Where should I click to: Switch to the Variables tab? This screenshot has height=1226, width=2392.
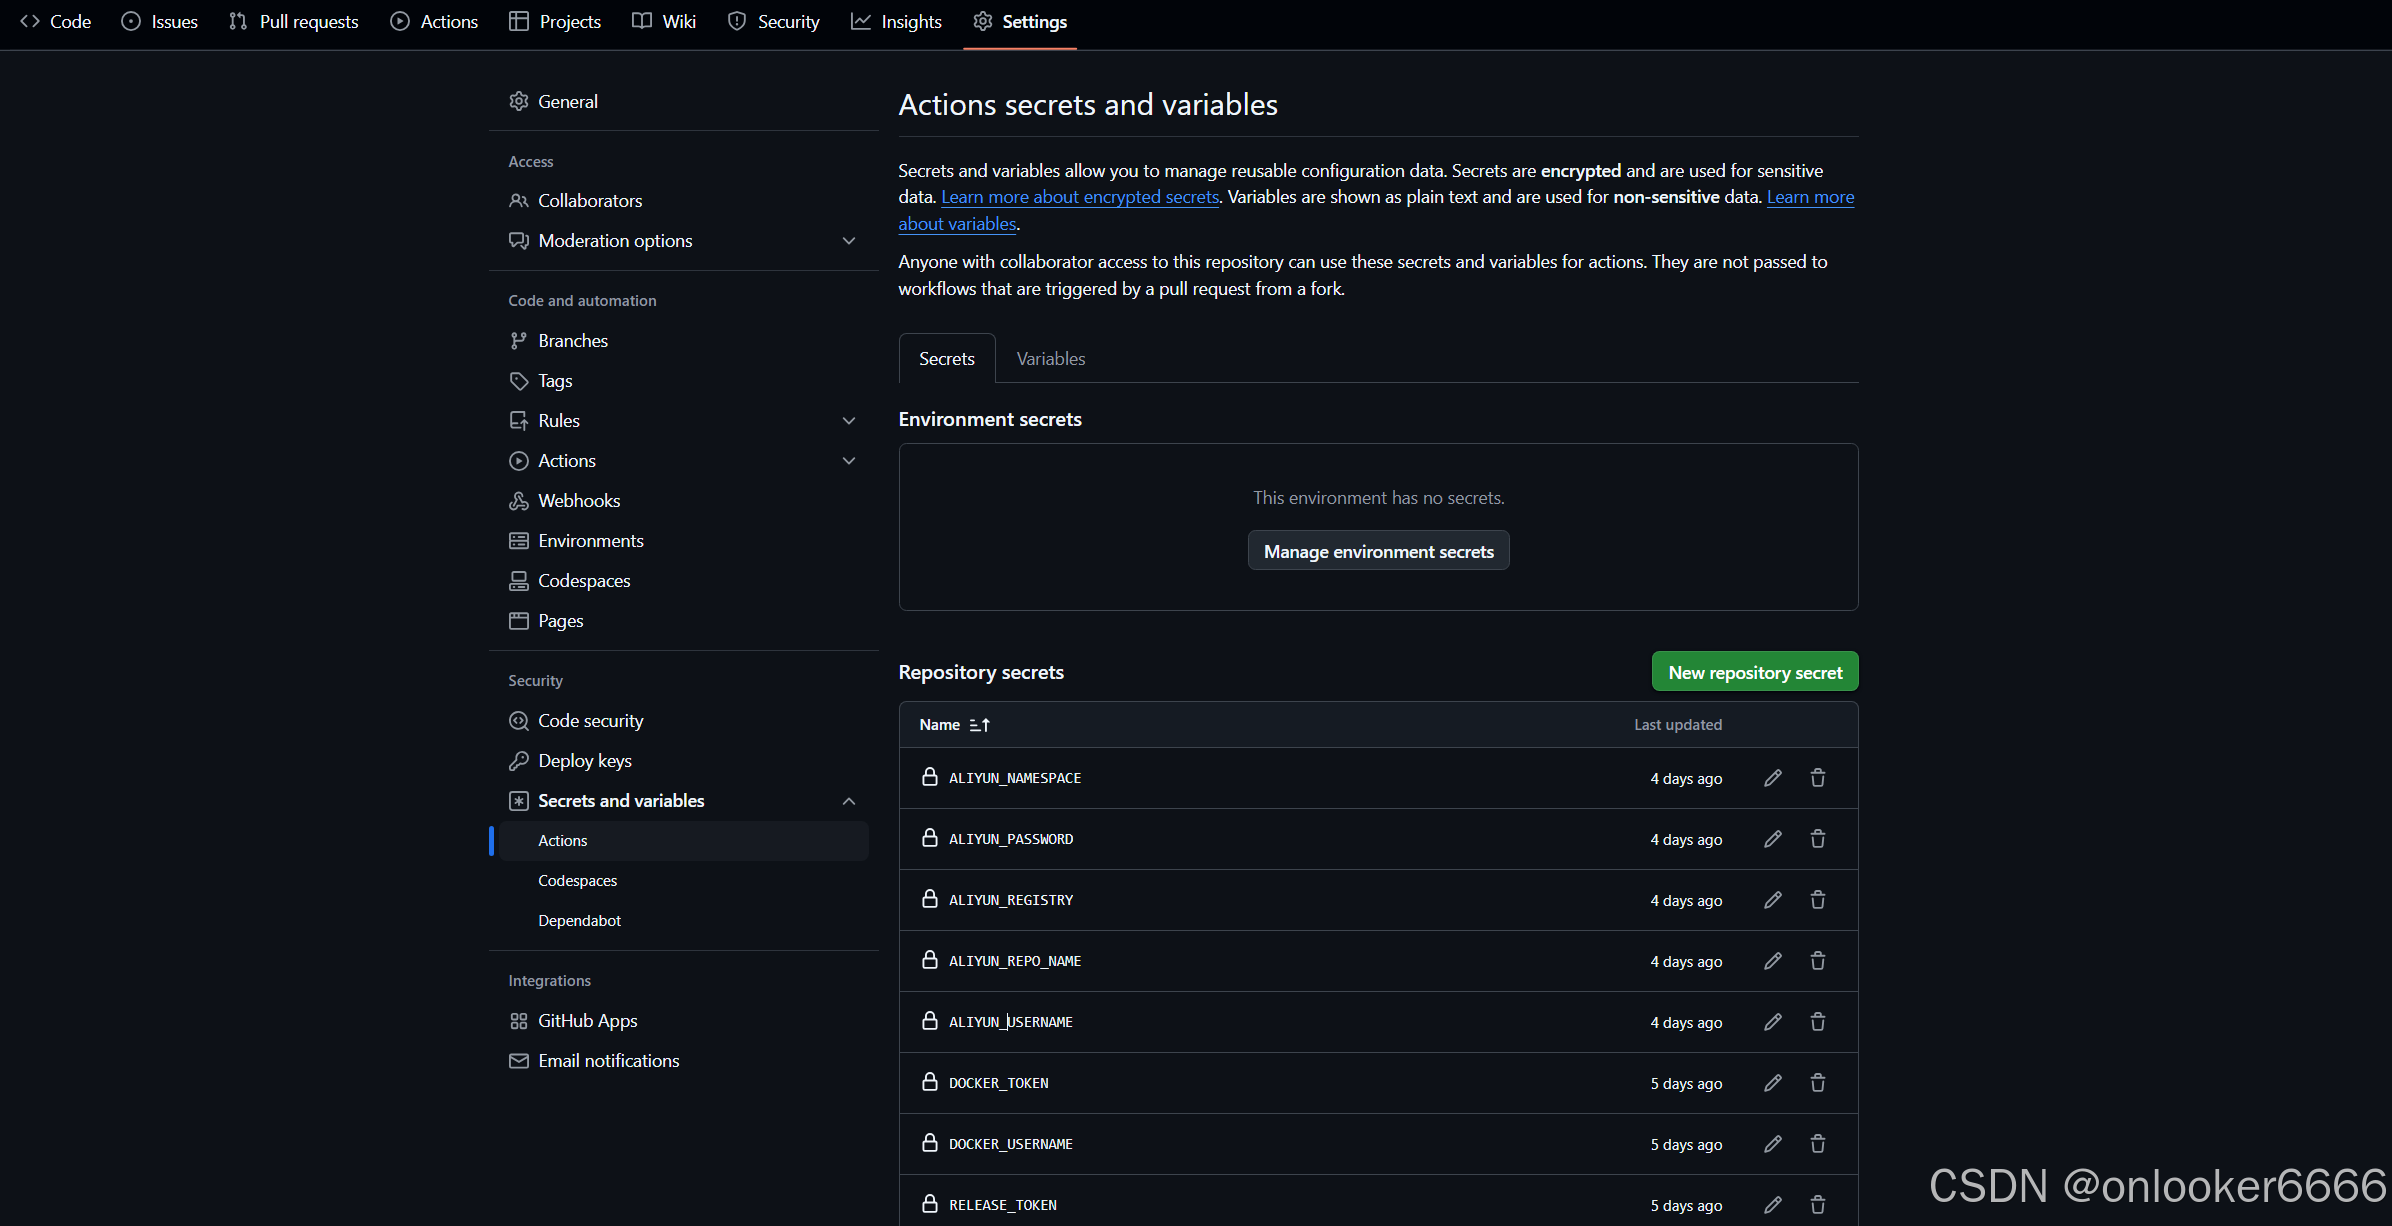point(1050,359)
